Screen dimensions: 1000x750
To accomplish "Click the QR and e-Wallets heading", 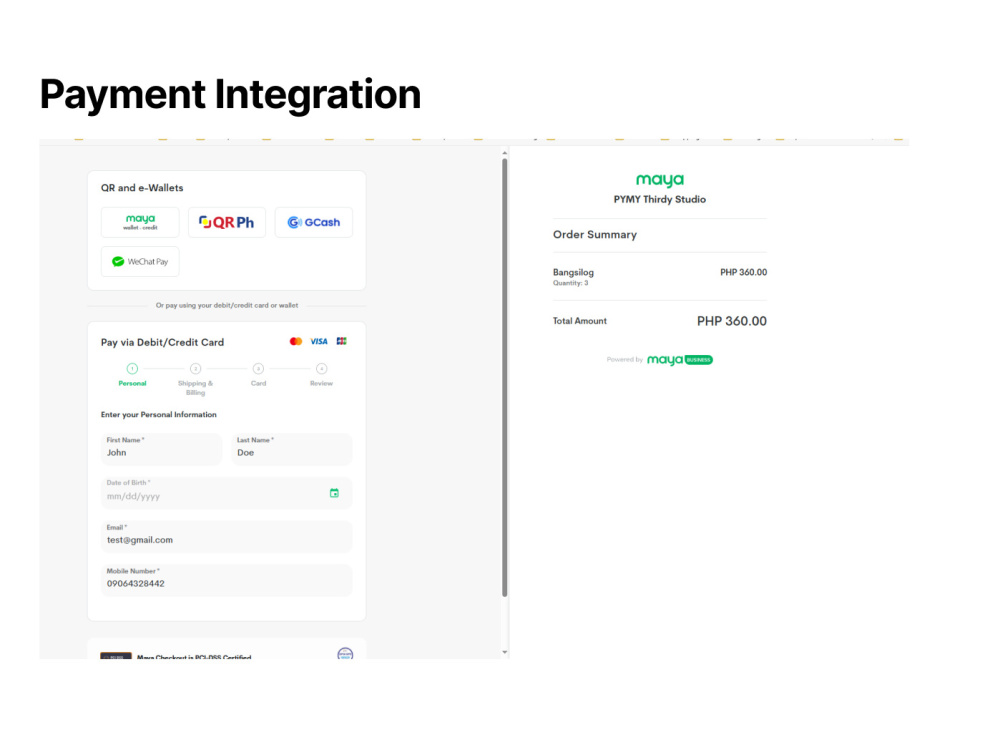I will point(142,188).
